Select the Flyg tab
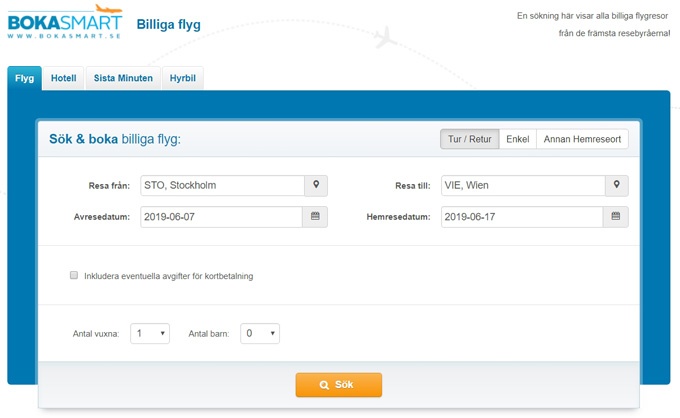 pyautogui.click(x=24, y=79)
